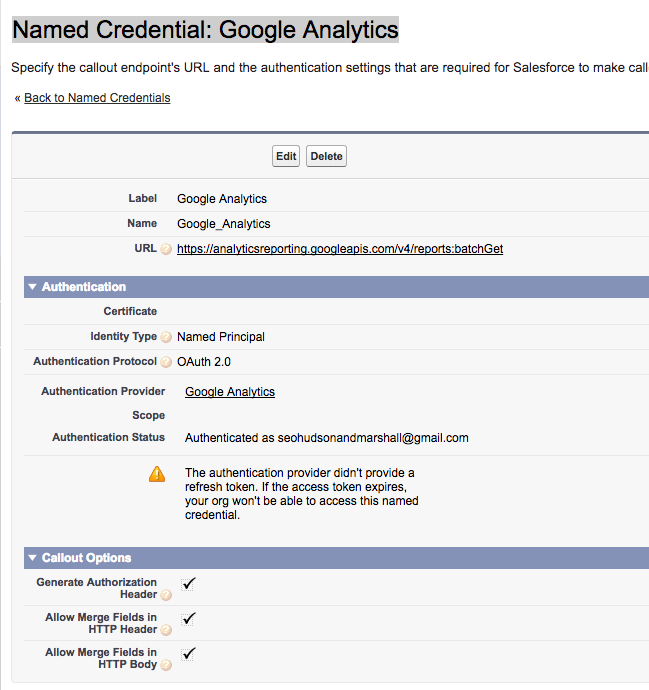Click the orange warning triangle icon
The width and height of the screenshot is (649, 690).
click(x=157, y=474)
